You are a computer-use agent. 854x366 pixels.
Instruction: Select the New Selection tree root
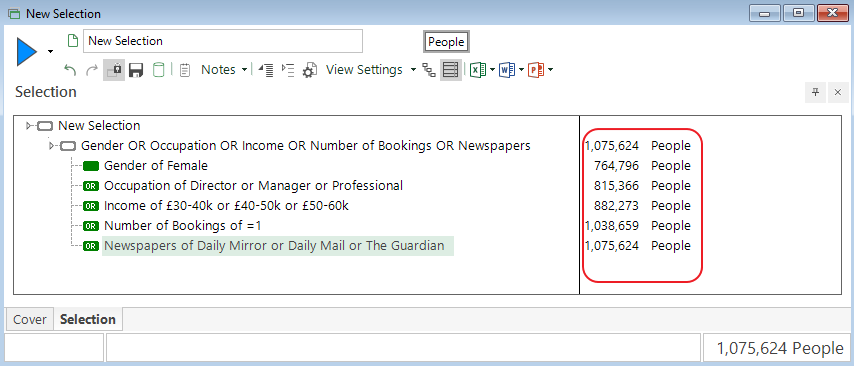(99, 126)
